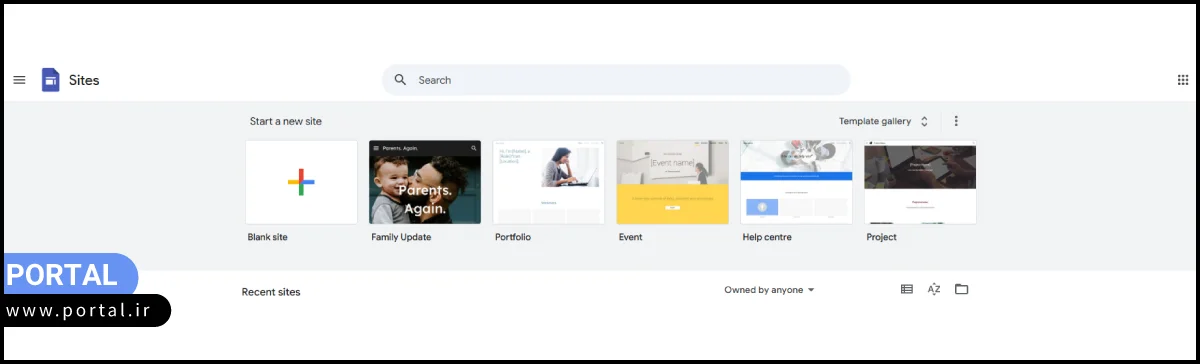Click the Family Update label
1200x364 pixels.
(400, 237)
